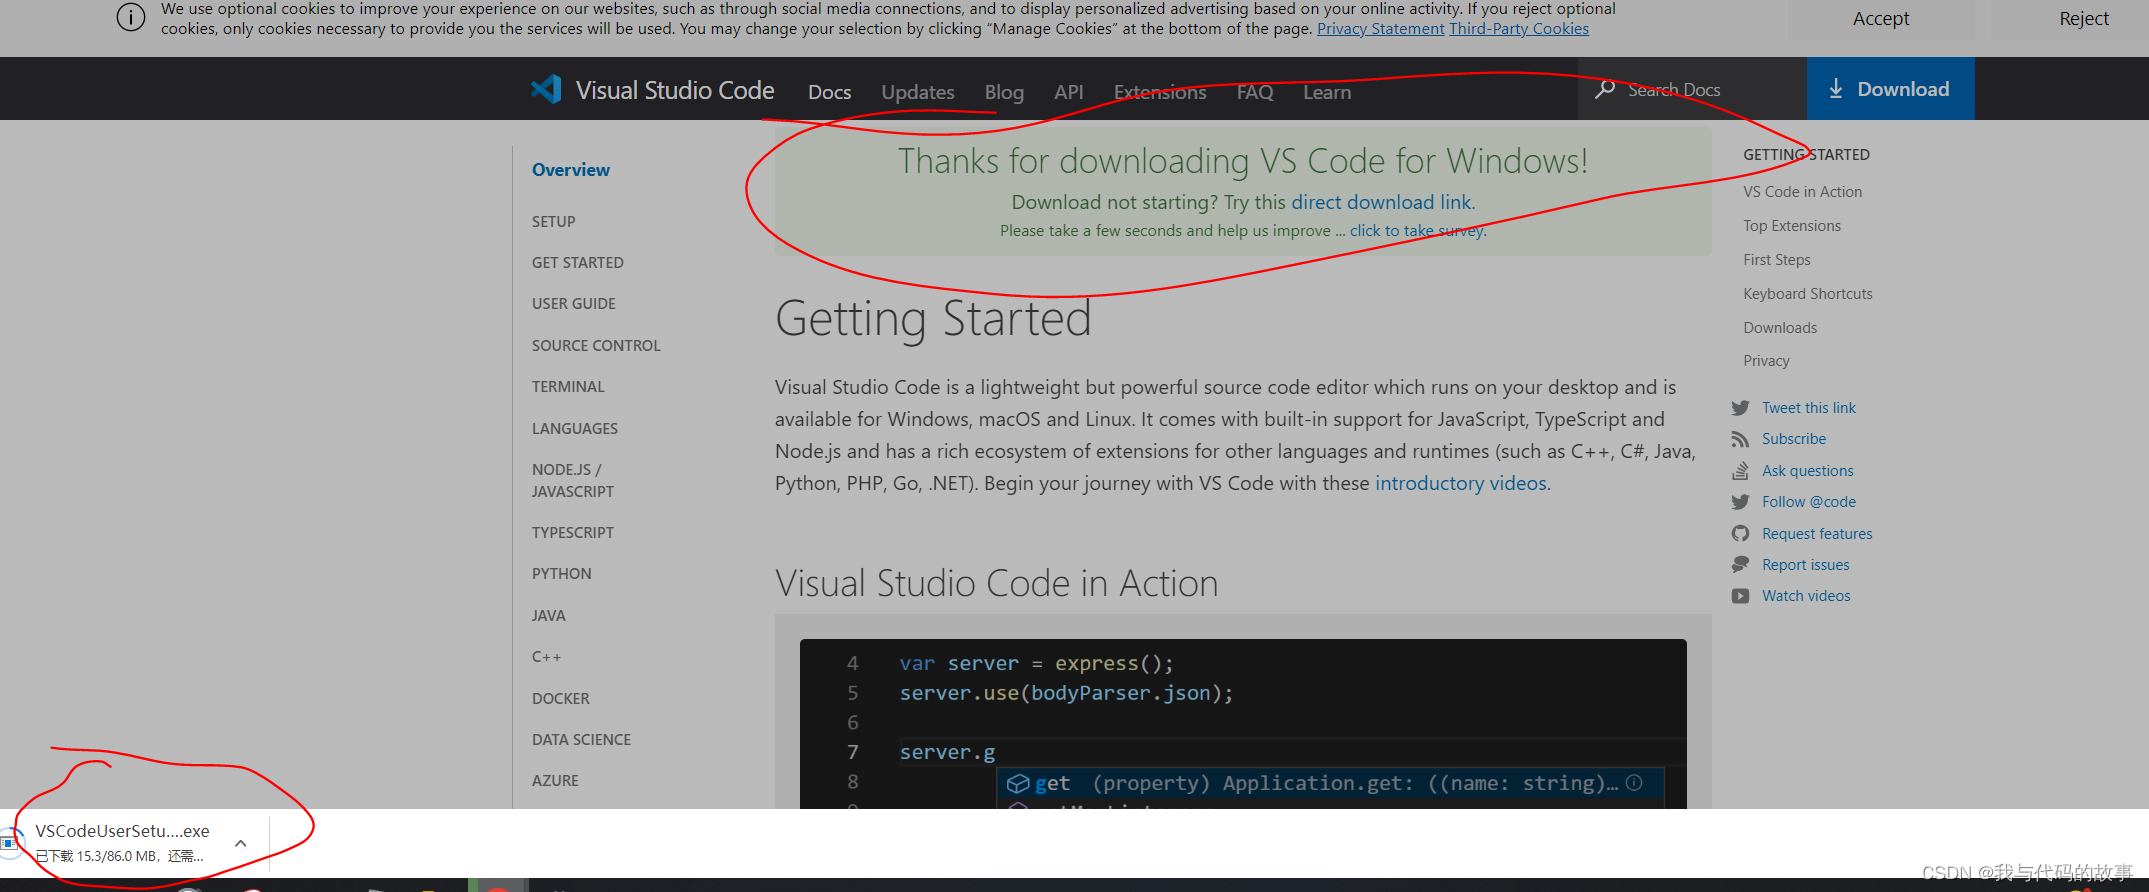Screen dimensions: 2149x892
Task: Select Overview in the sidebar
Action: 571,170
